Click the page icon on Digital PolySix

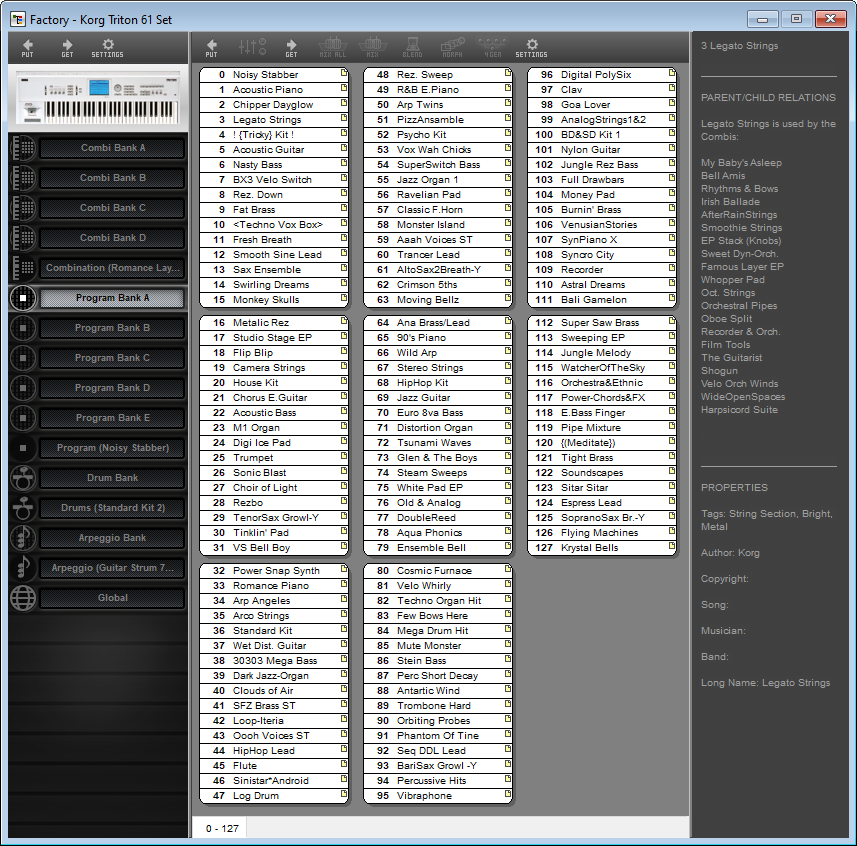click(672, 73)
